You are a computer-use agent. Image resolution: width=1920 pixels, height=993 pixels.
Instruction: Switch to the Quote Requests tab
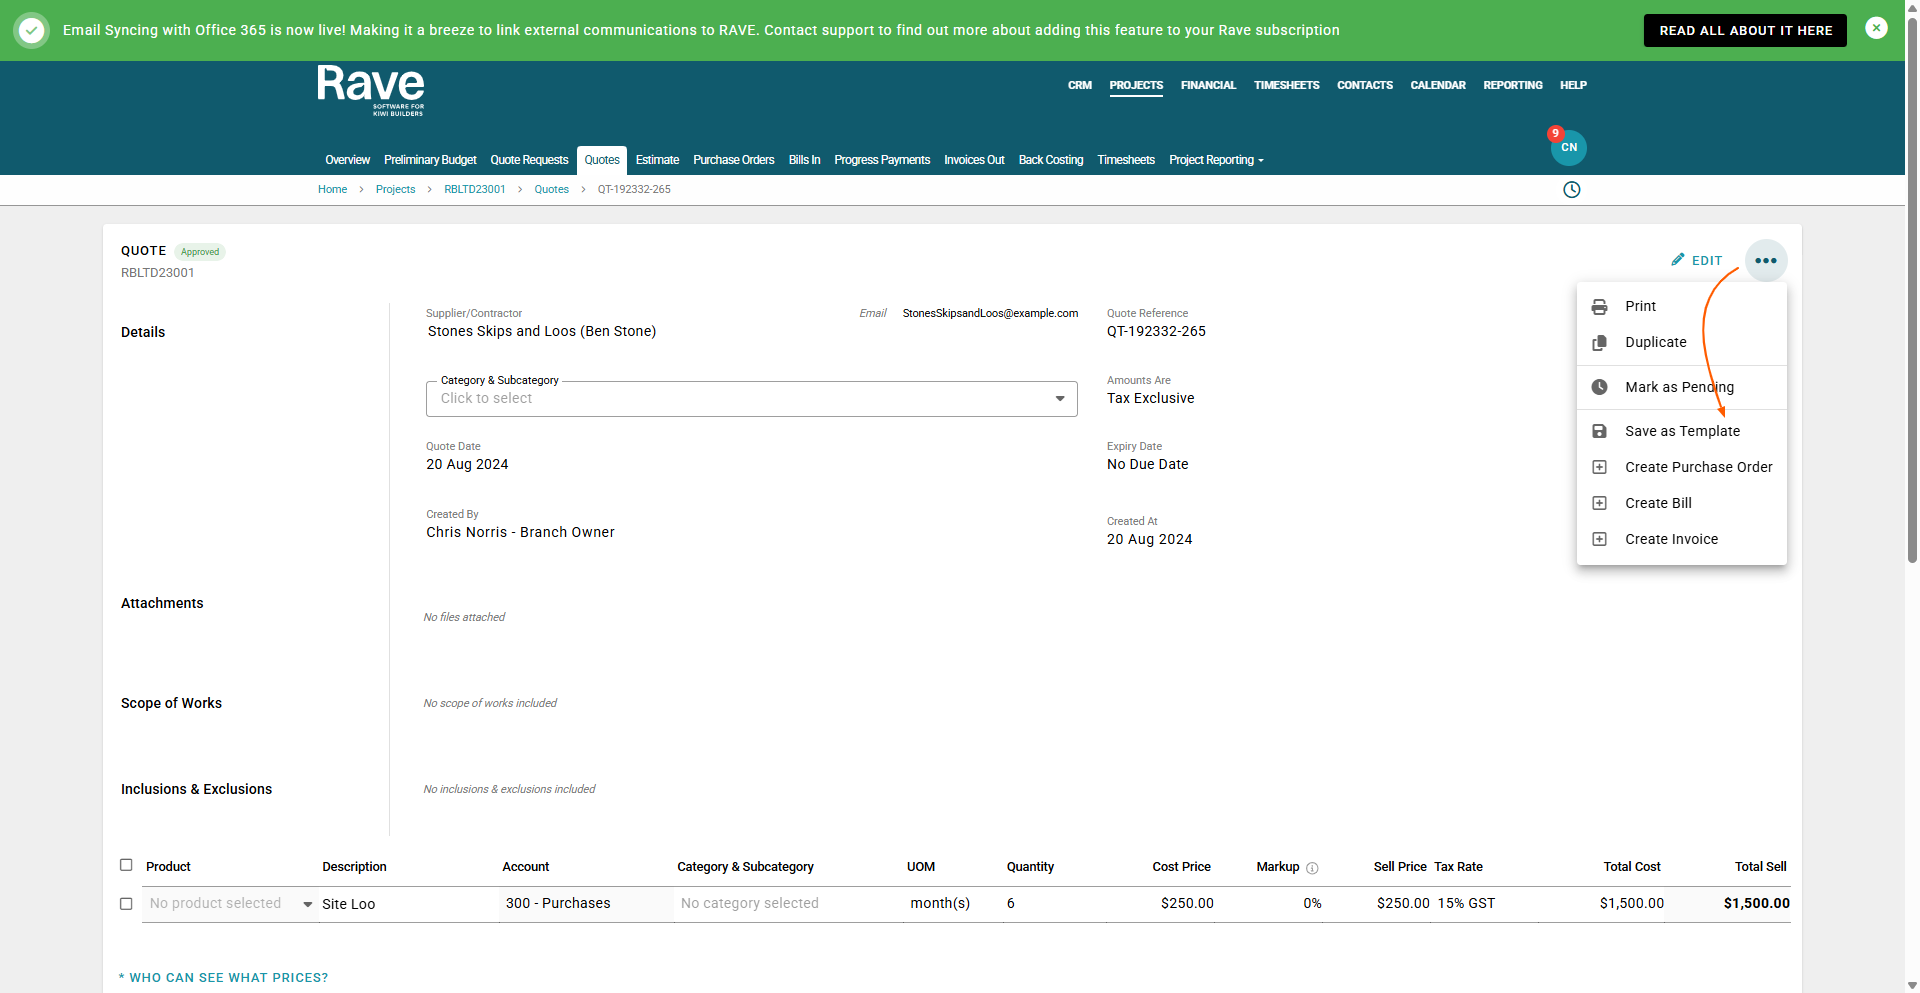pos(529,160)
